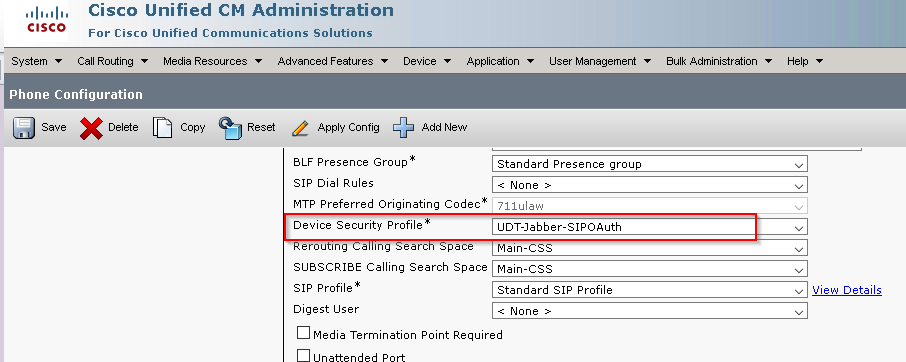
Task: Open the Bulk Administration menu
Action: tap(719, 61)
